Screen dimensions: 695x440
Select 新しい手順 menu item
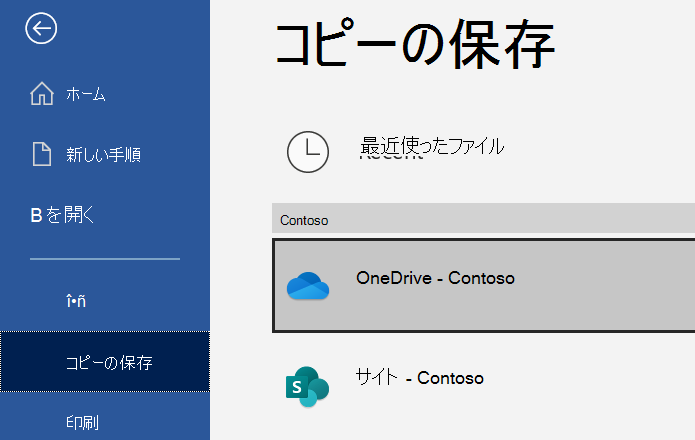(x=105, y=155)
